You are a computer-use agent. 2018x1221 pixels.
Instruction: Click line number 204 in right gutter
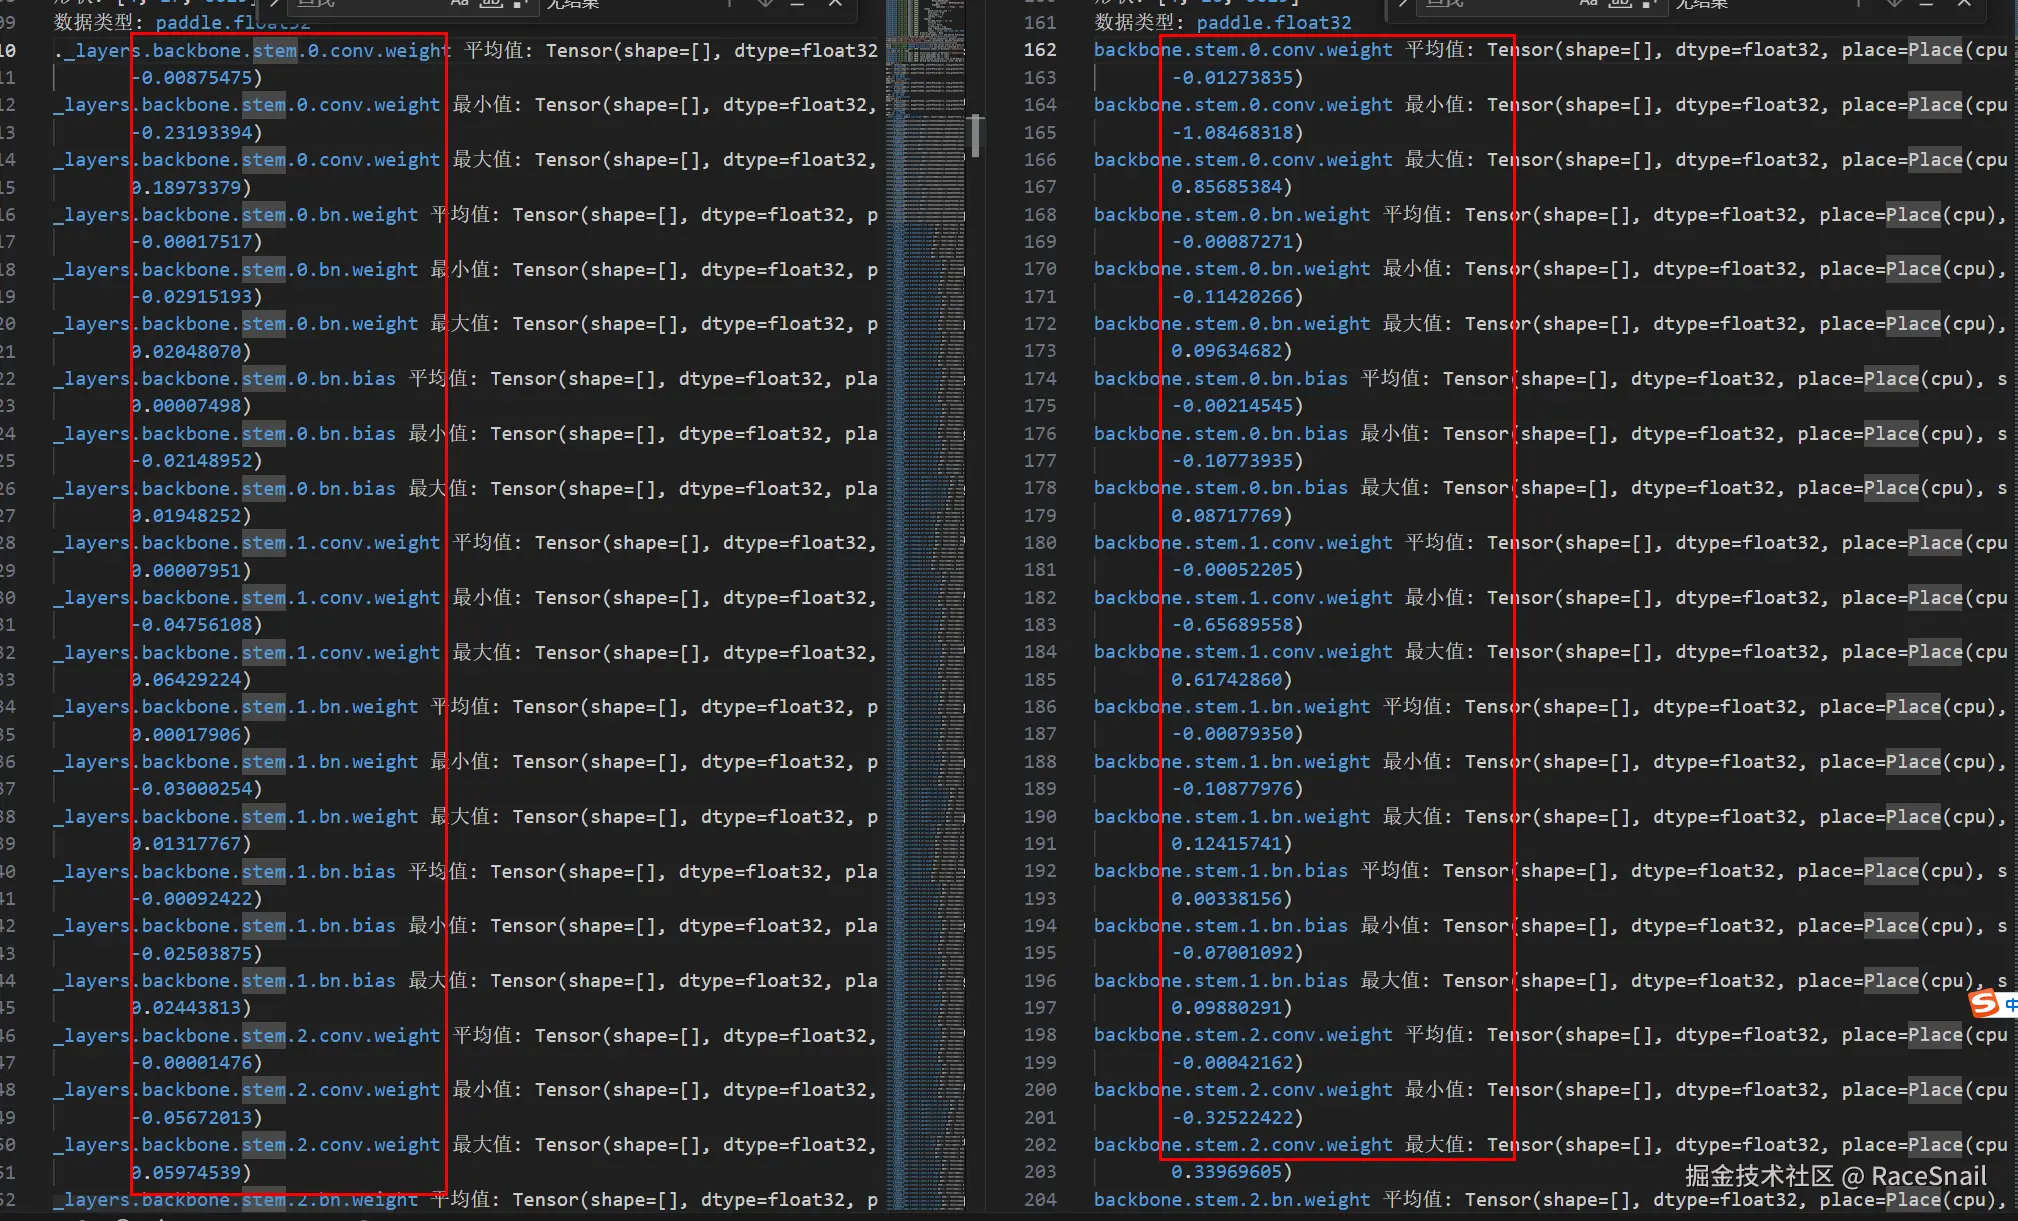pos(1039,1199)
